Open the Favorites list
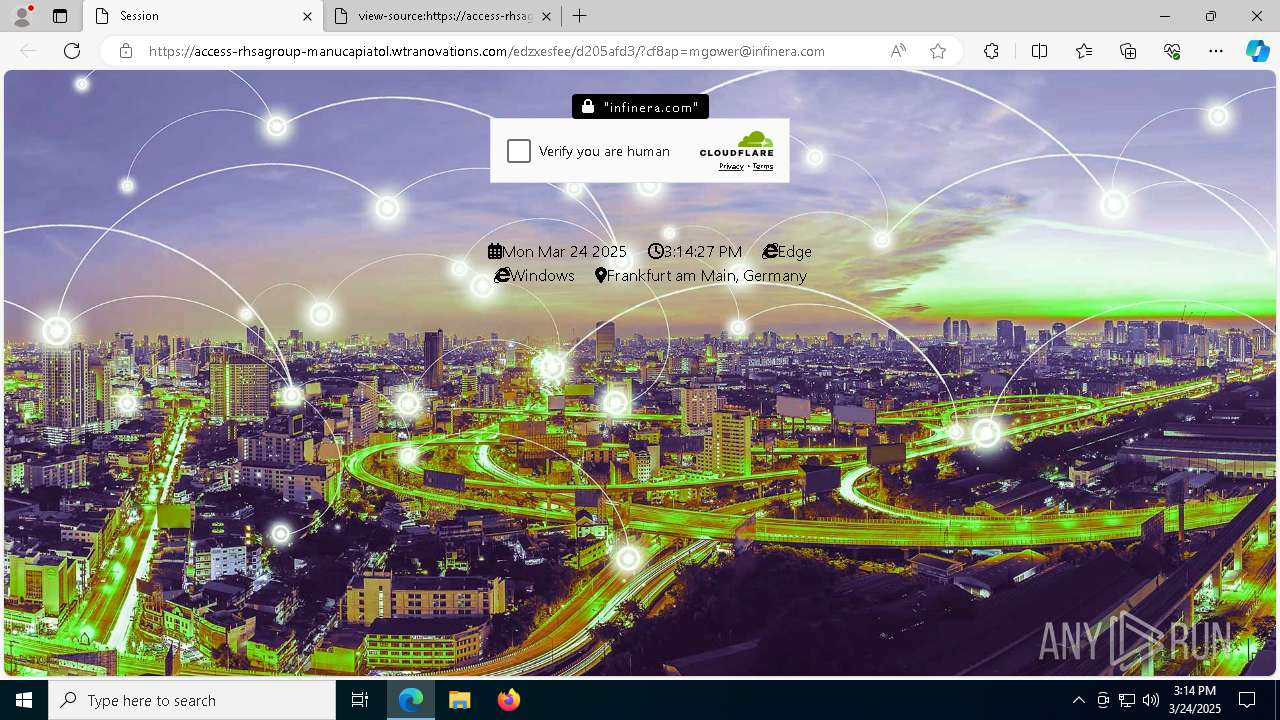Viewport: 1280px width, 720px height. pyautogui.click(x=1084, y=51)
